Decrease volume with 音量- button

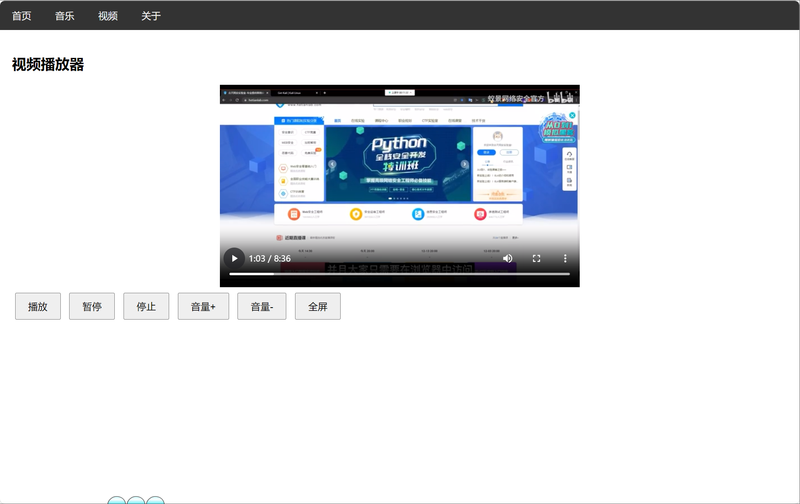[262, 306]
